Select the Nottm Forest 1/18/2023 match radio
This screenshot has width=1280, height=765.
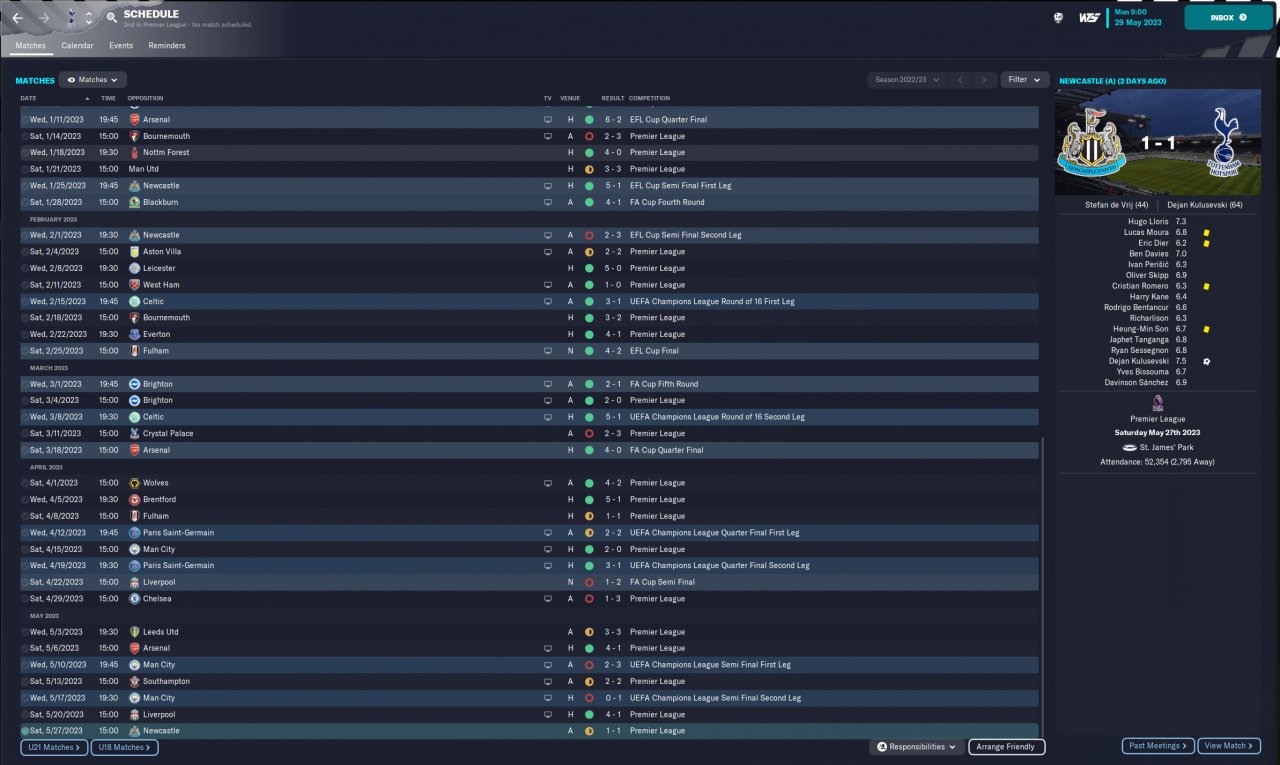25,153
